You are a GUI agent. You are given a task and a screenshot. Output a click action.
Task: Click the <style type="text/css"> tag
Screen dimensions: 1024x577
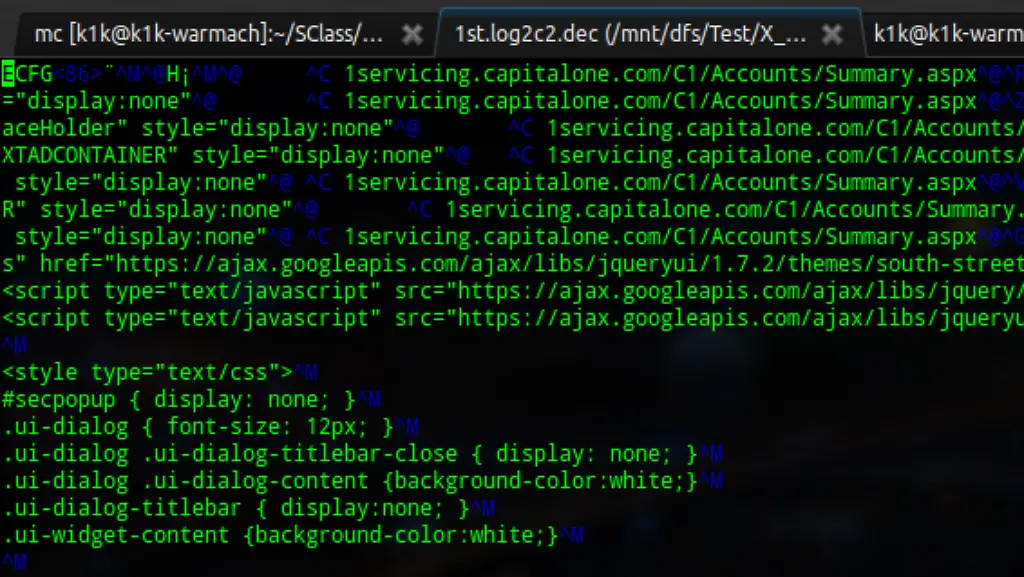tap(147, 372)
